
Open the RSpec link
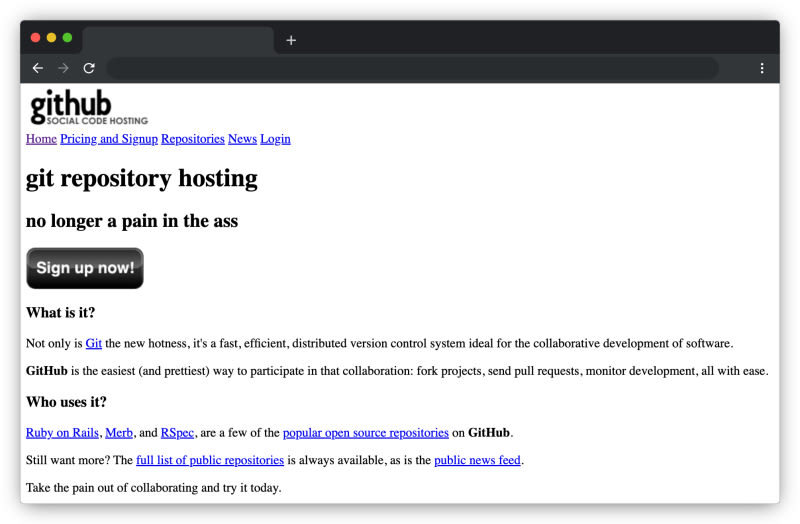177,433
